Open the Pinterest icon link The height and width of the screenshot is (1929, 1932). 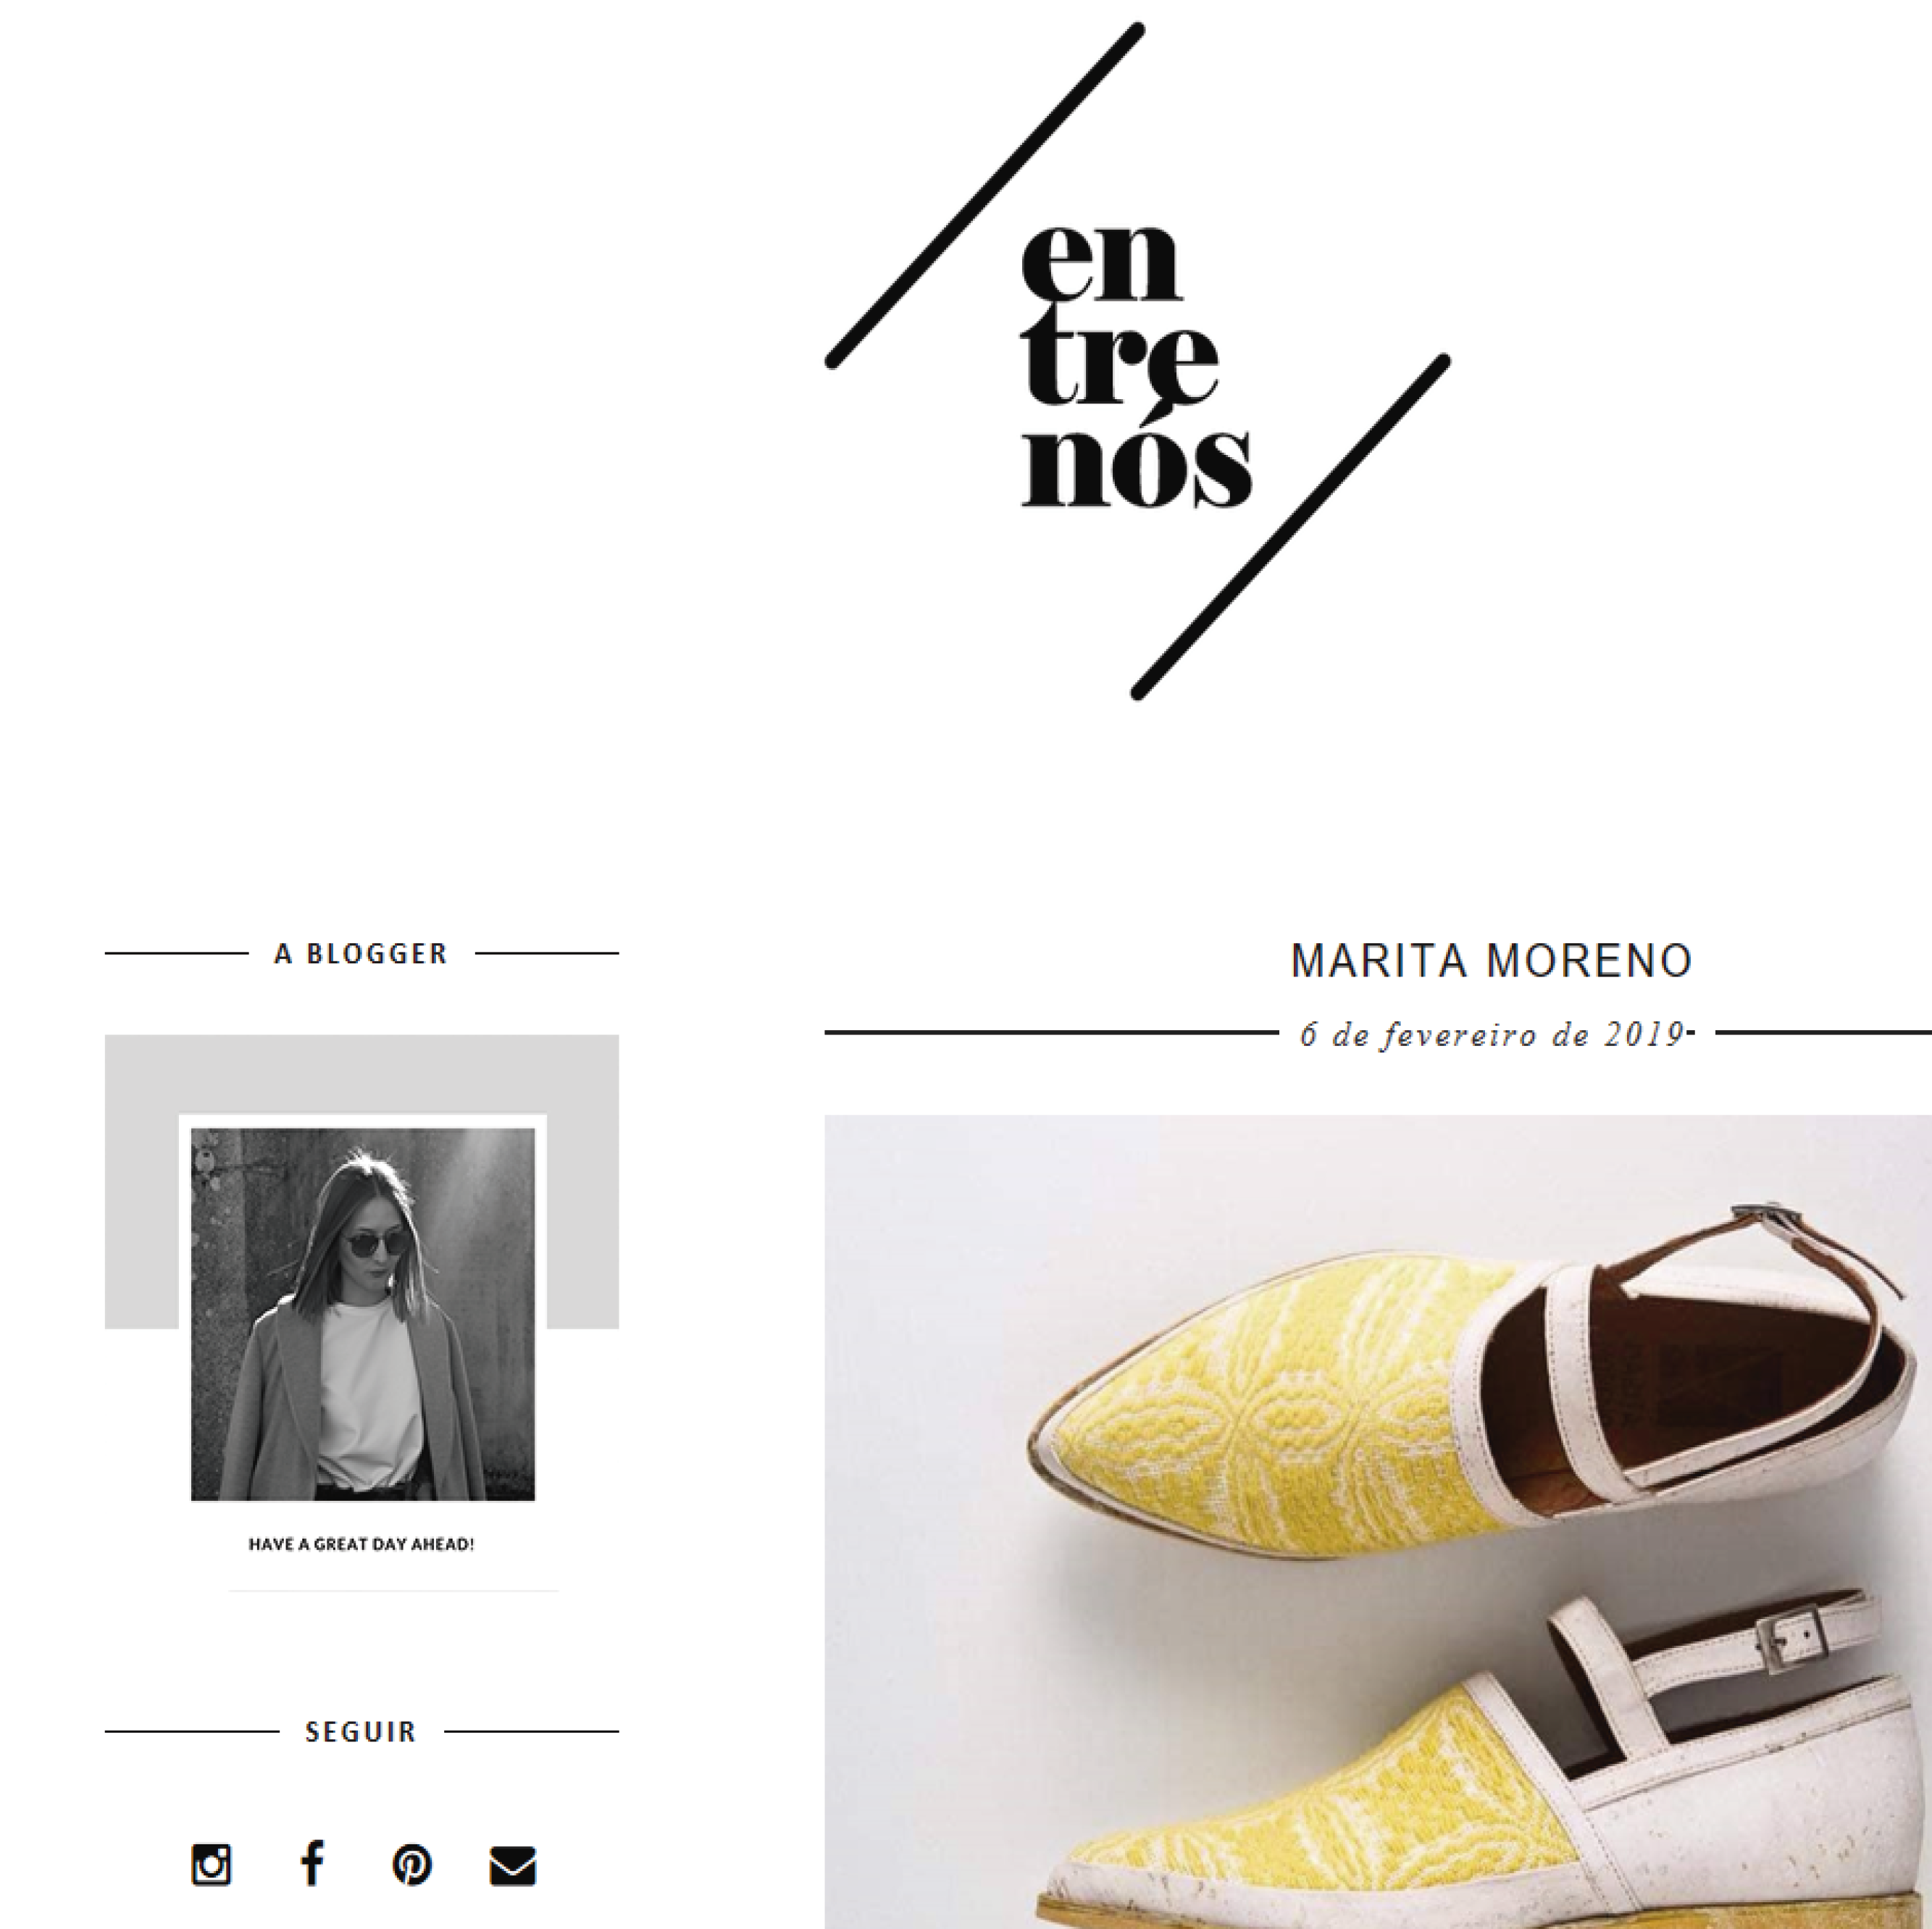[412, 1865]
